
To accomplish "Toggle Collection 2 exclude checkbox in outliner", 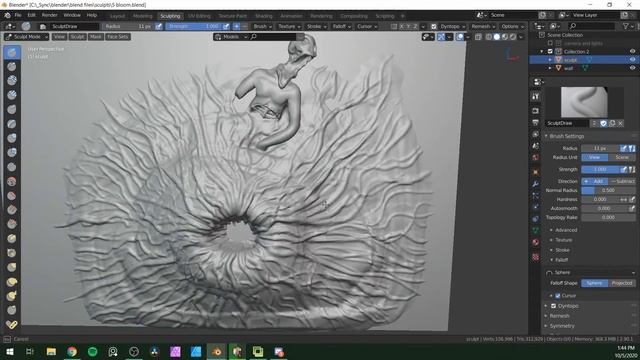I will 550,51.
